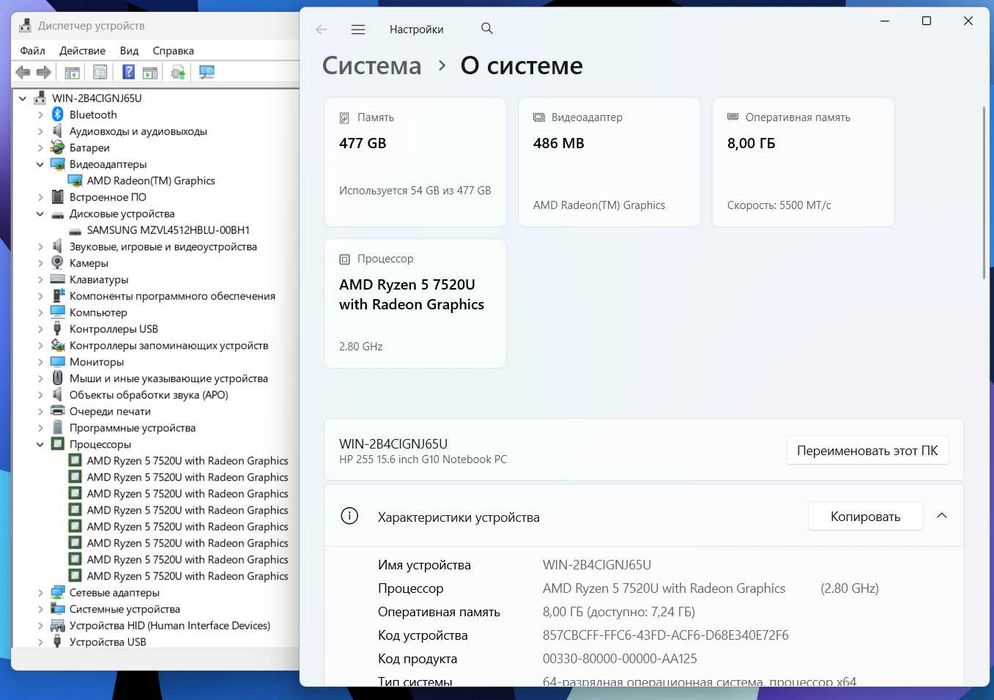Click the Bluetooth icon in device tree
Image resolution: width=994 pixels, height=700 pixels.
pyautogui.click(x=58, y=114)
